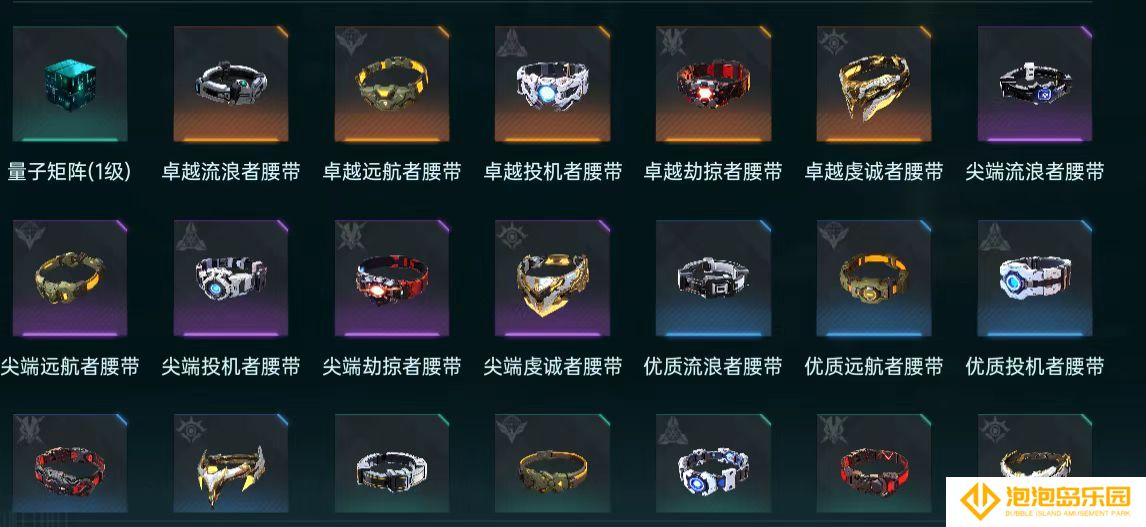Choose the 优质投机者腰带 belt icon
Image resolution: width=1146 pixels, height=527 pixels.
click(1035, 278)
